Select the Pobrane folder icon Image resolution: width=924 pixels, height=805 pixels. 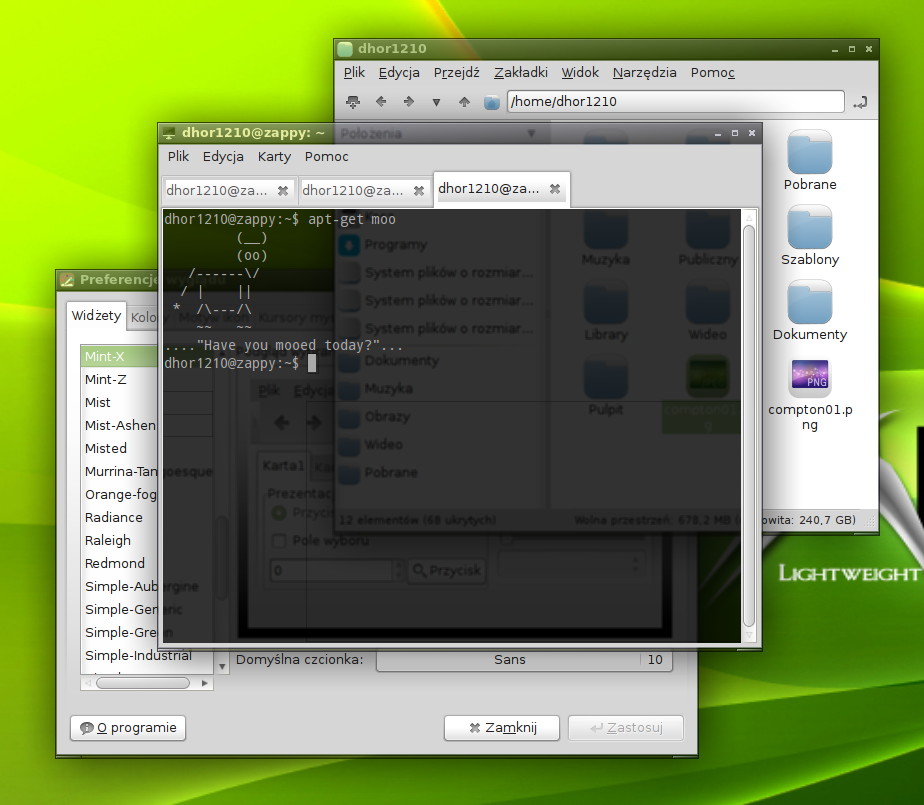tap(810, 152)
